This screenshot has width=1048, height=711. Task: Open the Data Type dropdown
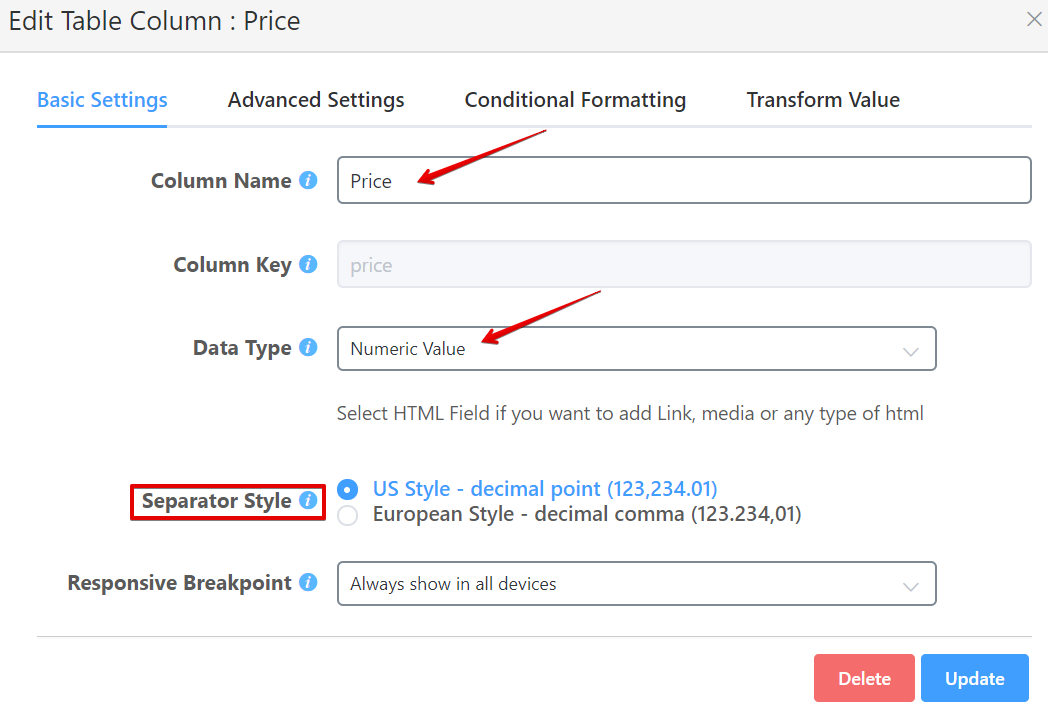pyautogui.click(x=636, y=349)
